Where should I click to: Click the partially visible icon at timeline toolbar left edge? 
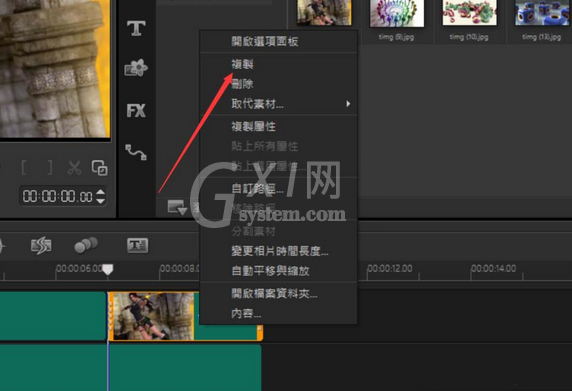2,246
